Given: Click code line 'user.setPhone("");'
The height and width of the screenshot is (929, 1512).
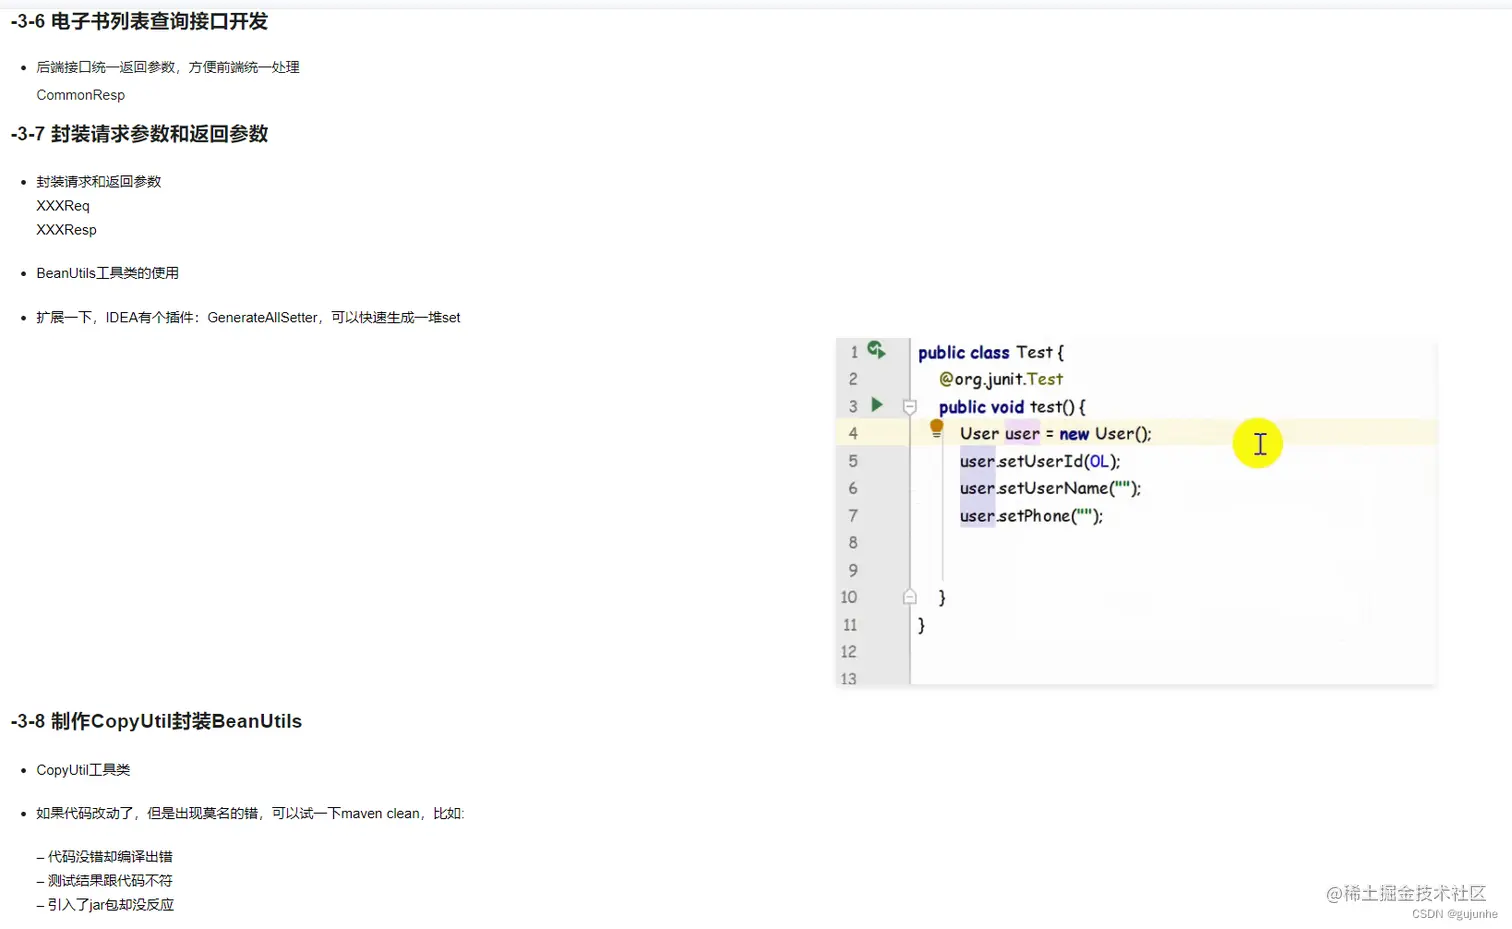Looking at the screenshot, I should [x=1031, y=516].
